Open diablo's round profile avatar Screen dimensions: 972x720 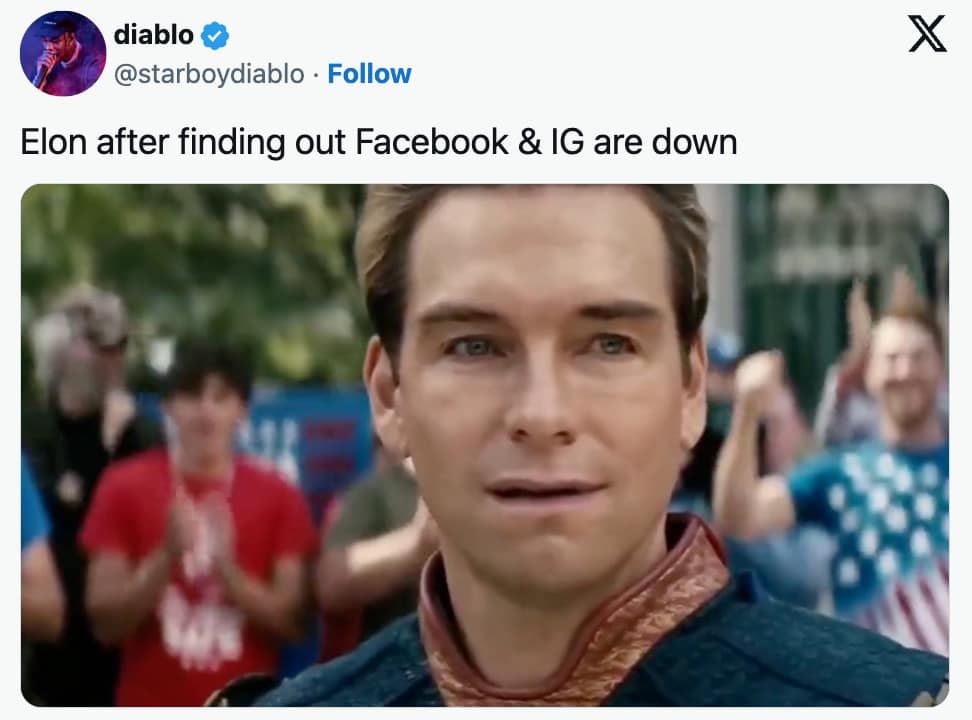(x=63, y=53)
